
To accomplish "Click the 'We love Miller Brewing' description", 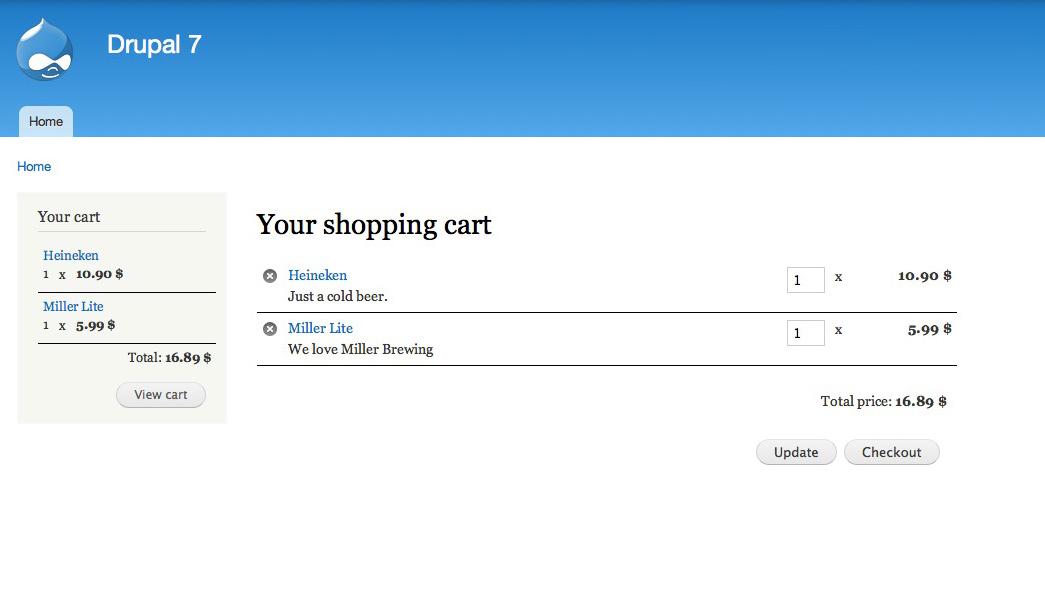I will click(x=361, y=349).
